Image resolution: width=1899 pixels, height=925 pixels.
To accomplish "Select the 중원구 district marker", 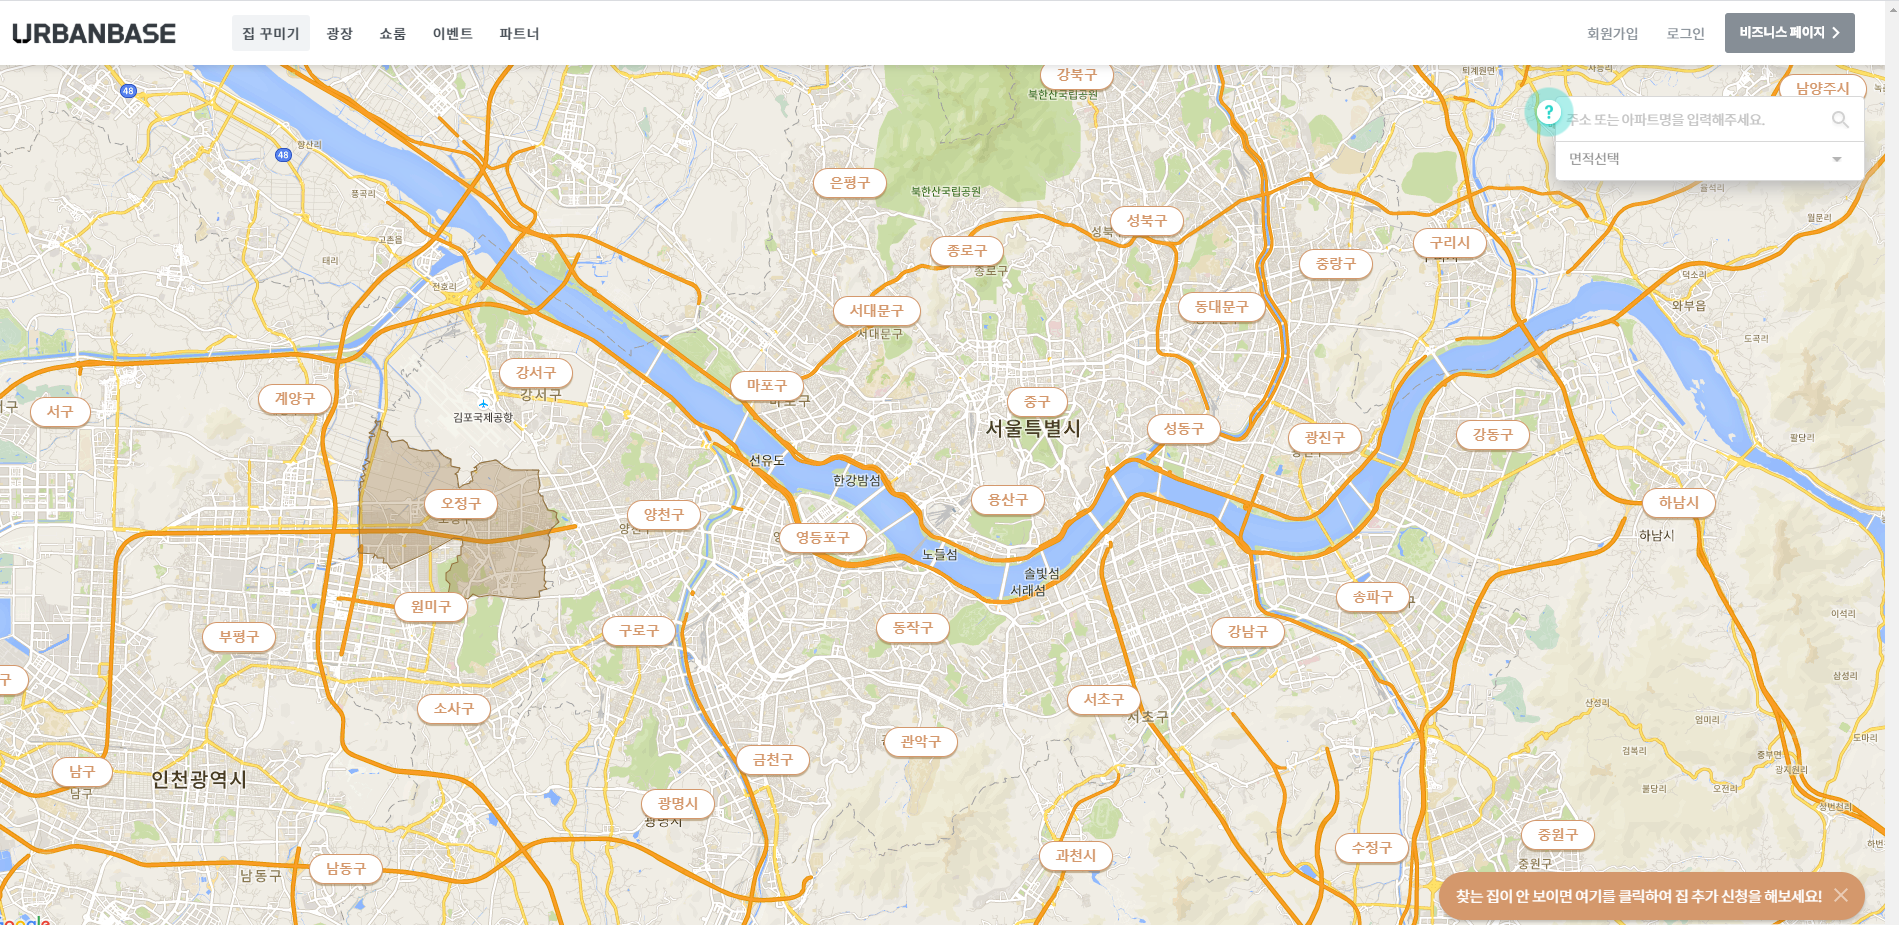I will coord(1558,835).
